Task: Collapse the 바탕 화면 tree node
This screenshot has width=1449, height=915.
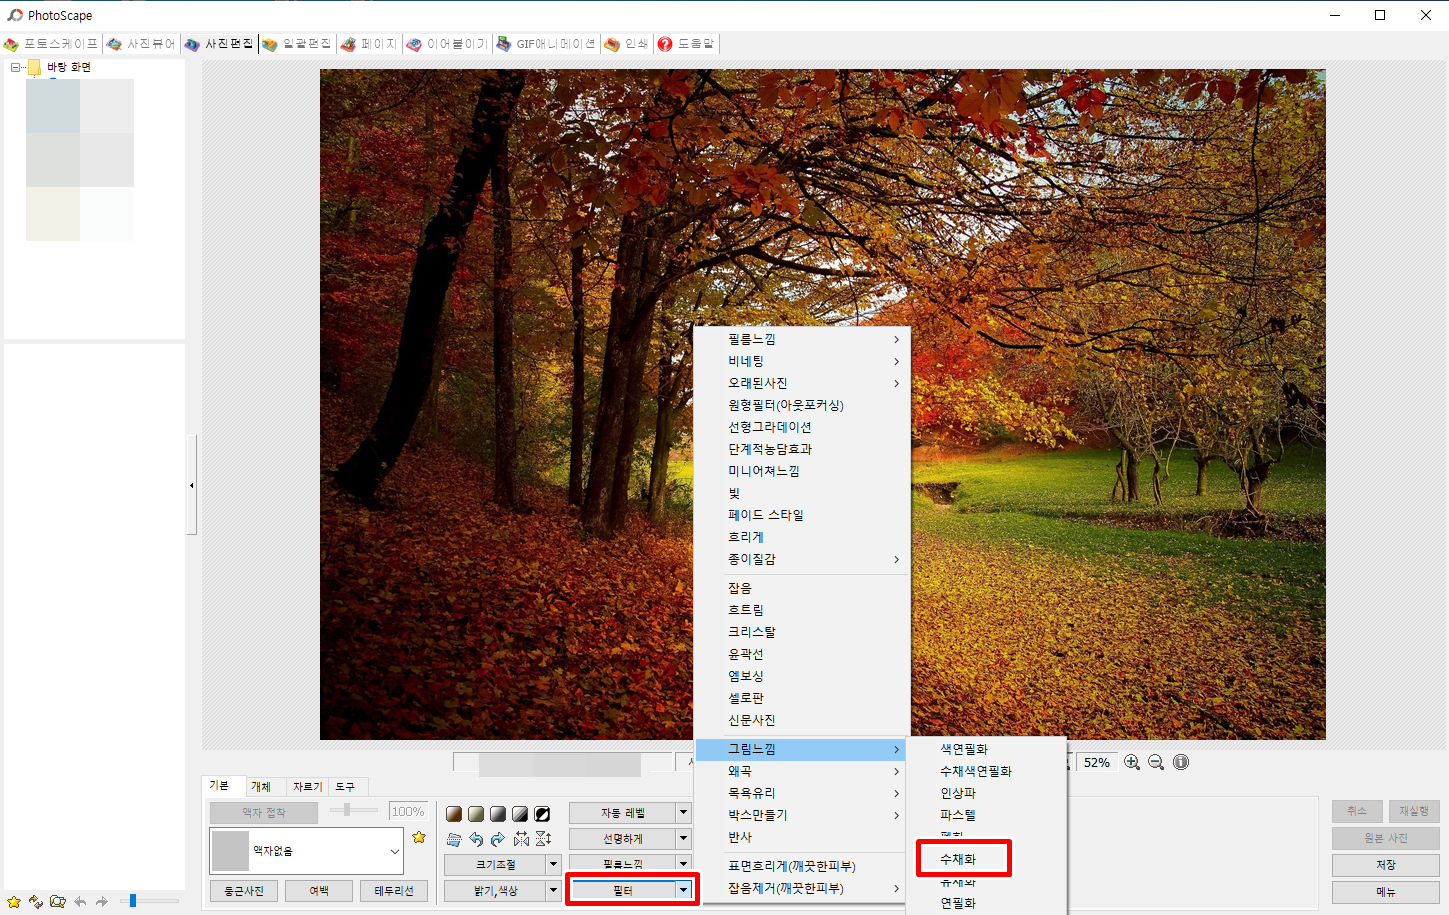Action: 15,67
